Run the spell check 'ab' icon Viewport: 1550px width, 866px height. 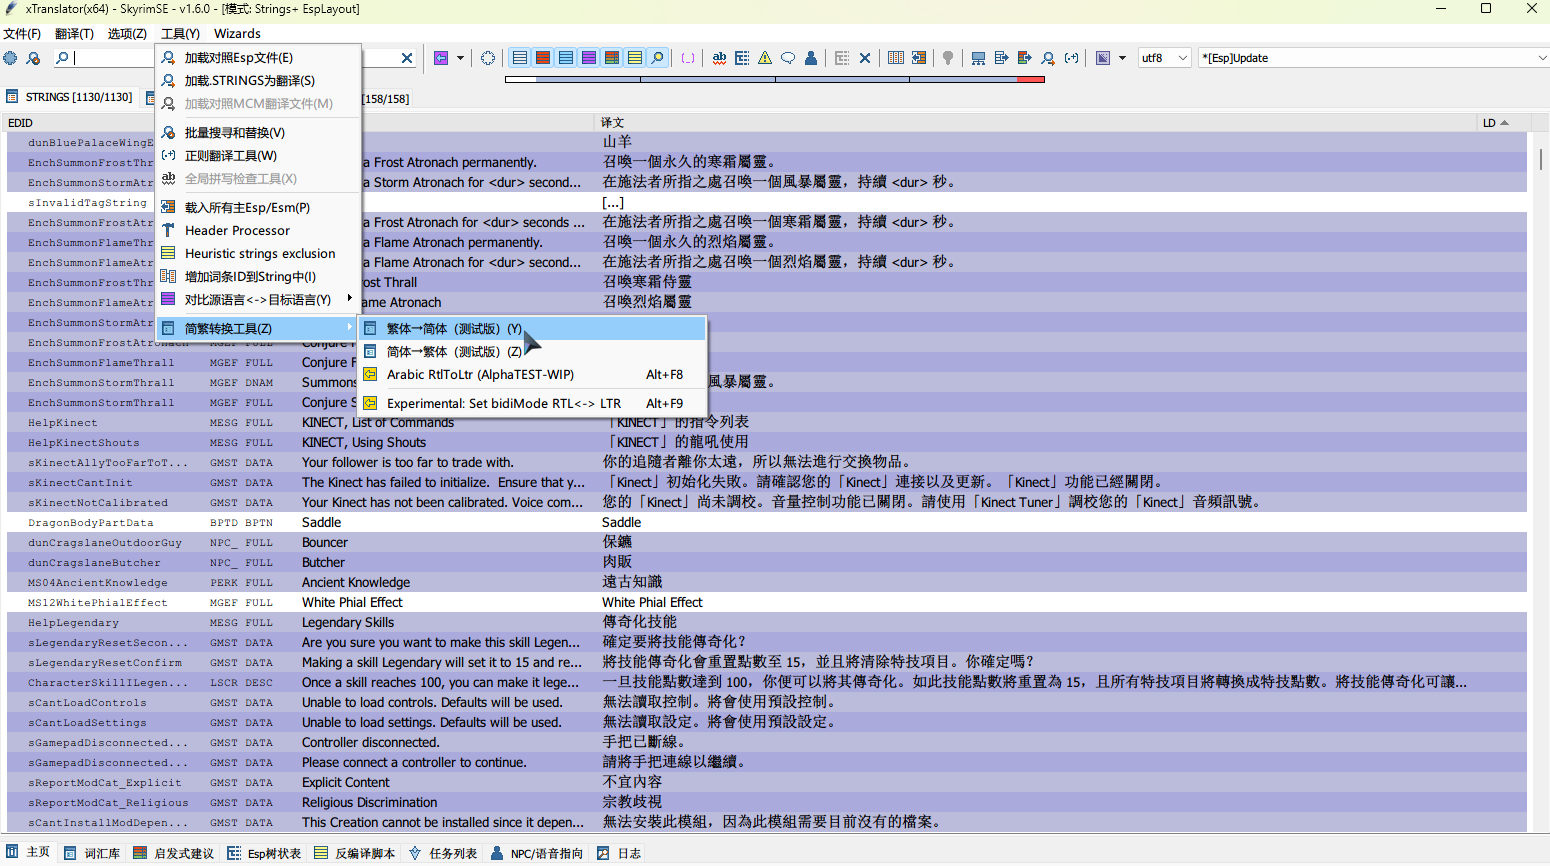(x=719, y=58)
